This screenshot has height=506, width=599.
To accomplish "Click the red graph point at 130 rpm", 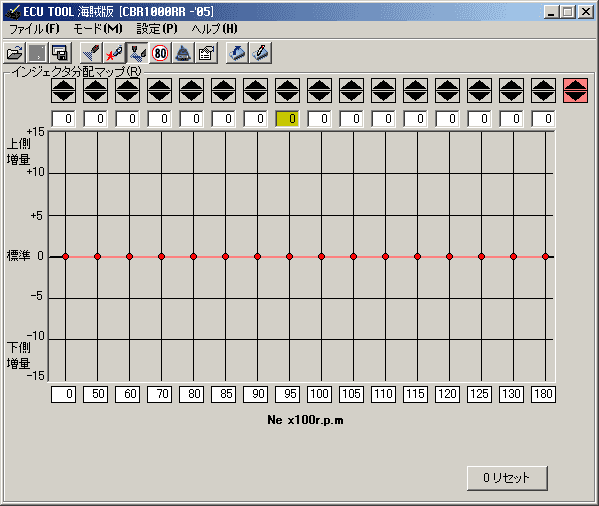I will (513, 257).
